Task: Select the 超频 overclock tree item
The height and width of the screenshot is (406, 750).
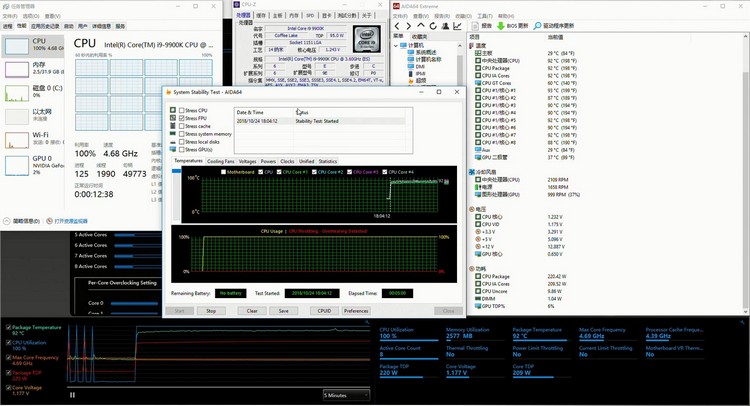Action: (x=416, y=81)
